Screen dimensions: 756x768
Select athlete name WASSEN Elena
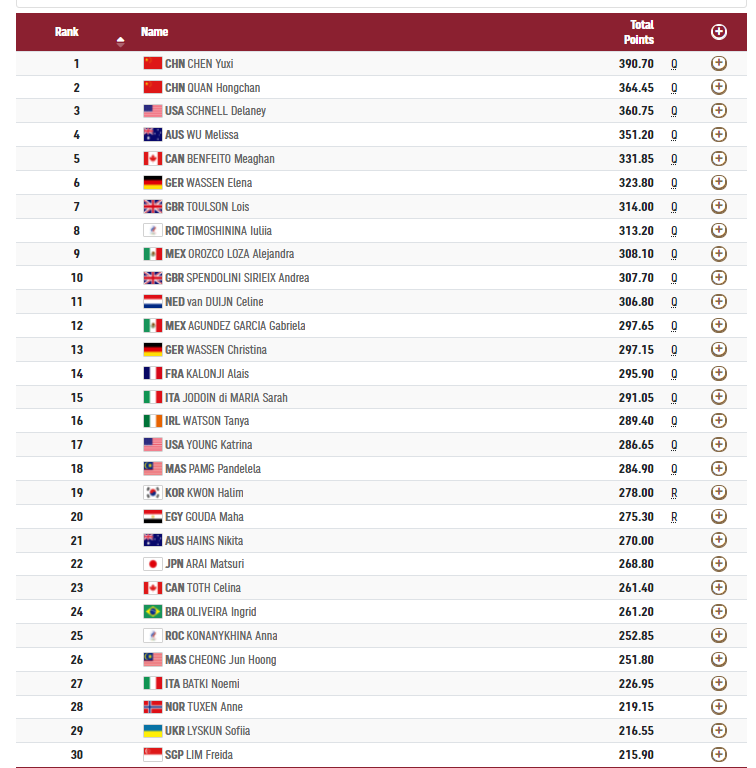[x=219, y=183]
